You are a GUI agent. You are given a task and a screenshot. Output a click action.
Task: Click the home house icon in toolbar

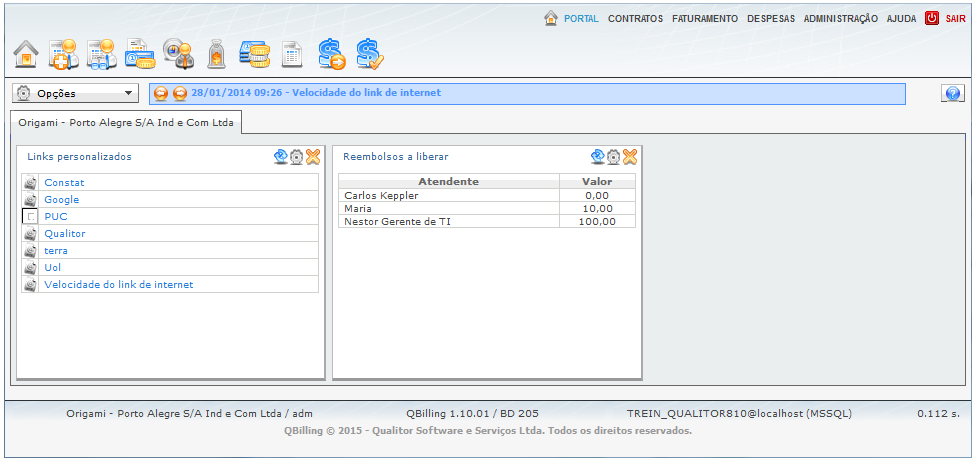tap(27, 53)
